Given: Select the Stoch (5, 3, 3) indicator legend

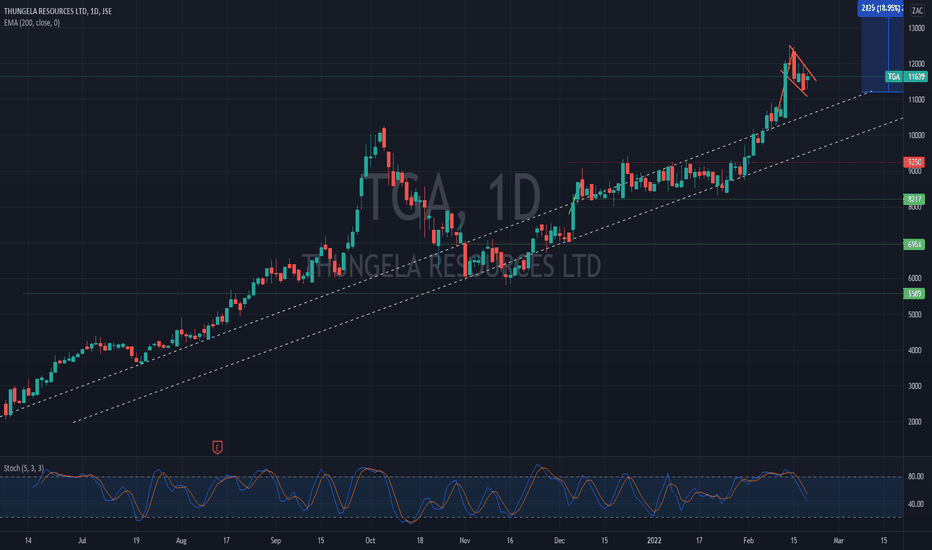Looking at the screenshot, I should click(x=24, y=468).
